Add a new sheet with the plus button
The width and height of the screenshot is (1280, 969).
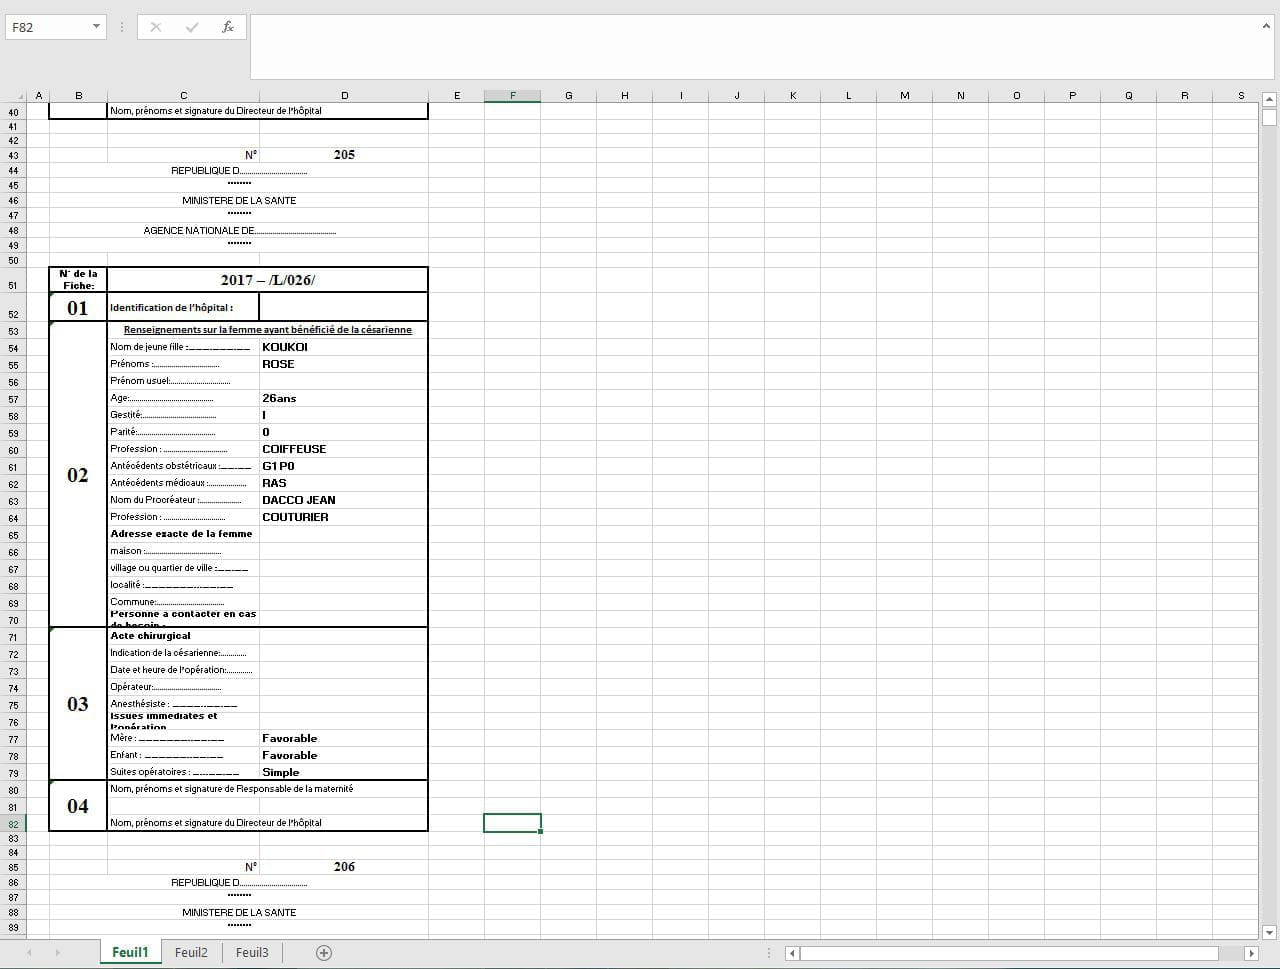click(324, 953)
